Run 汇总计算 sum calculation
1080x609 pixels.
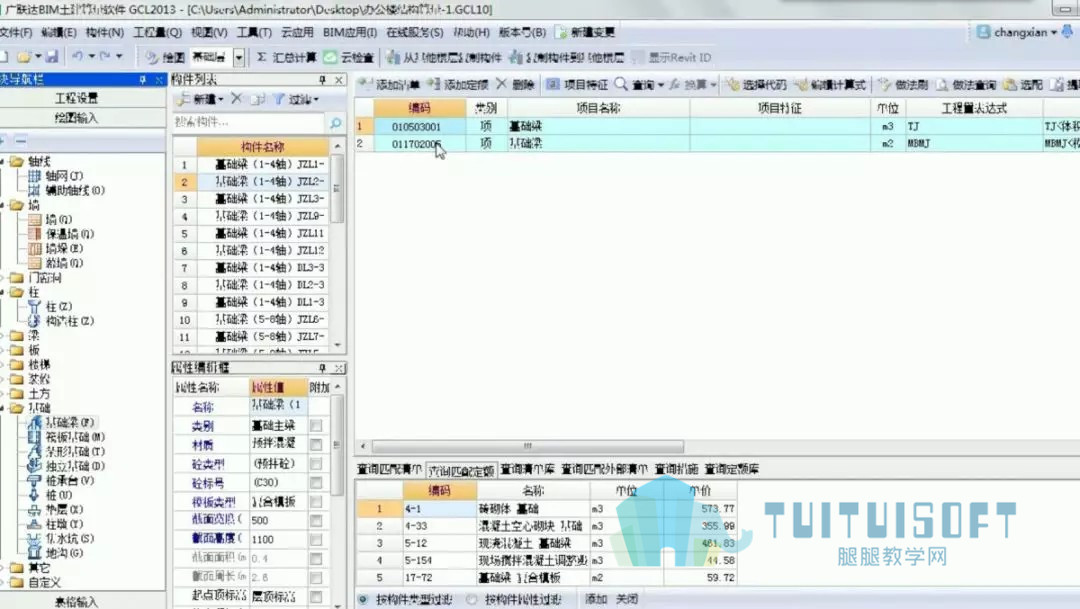[286, 57]
